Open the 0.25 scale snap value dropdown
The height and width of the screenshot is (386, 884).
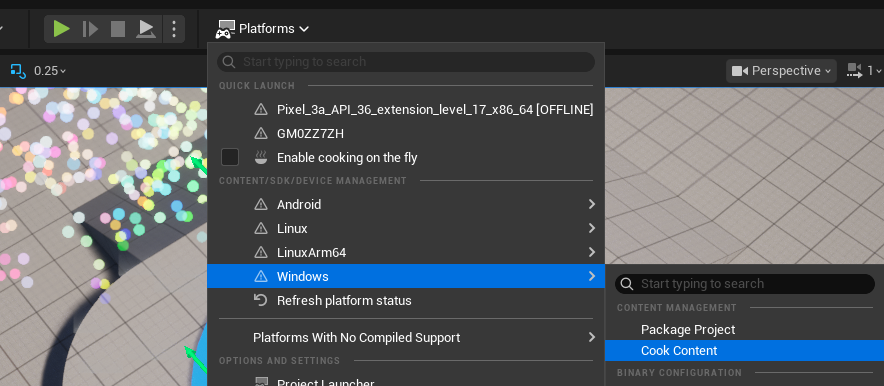click(50, 71)
